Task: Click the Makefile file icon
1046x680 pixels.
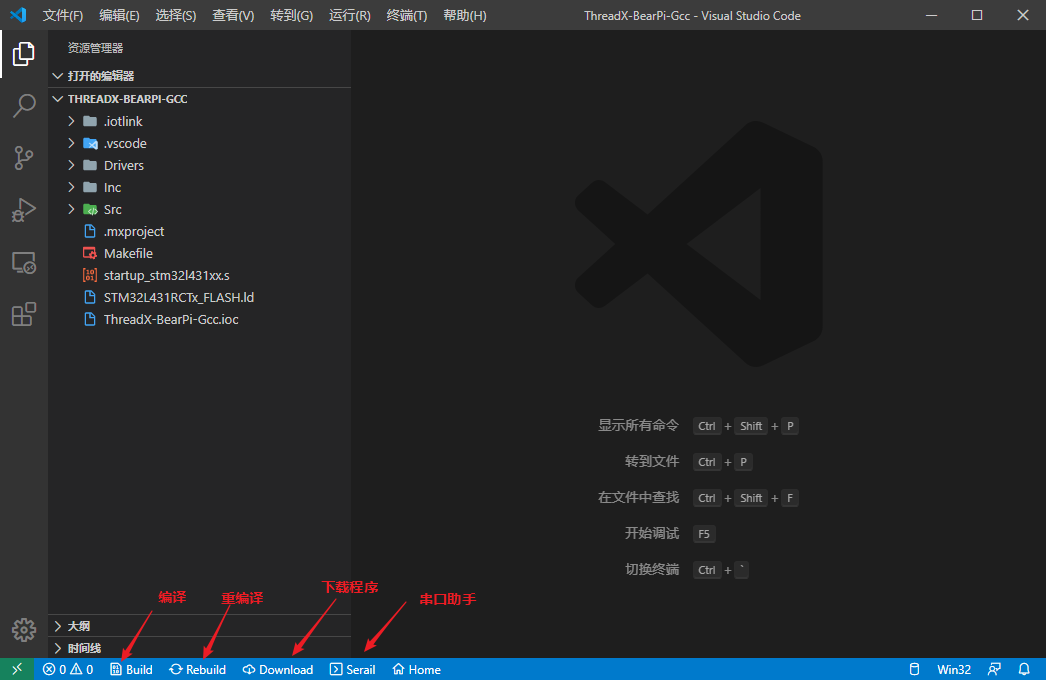Action: pyautogui.click(x=89, y=253)
